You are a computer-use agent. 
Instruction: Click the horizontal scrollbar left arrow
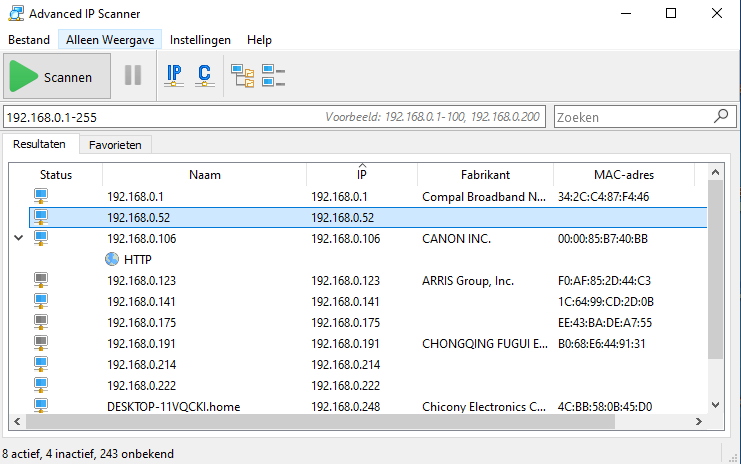pyautogui.click(x=17, y=421)
